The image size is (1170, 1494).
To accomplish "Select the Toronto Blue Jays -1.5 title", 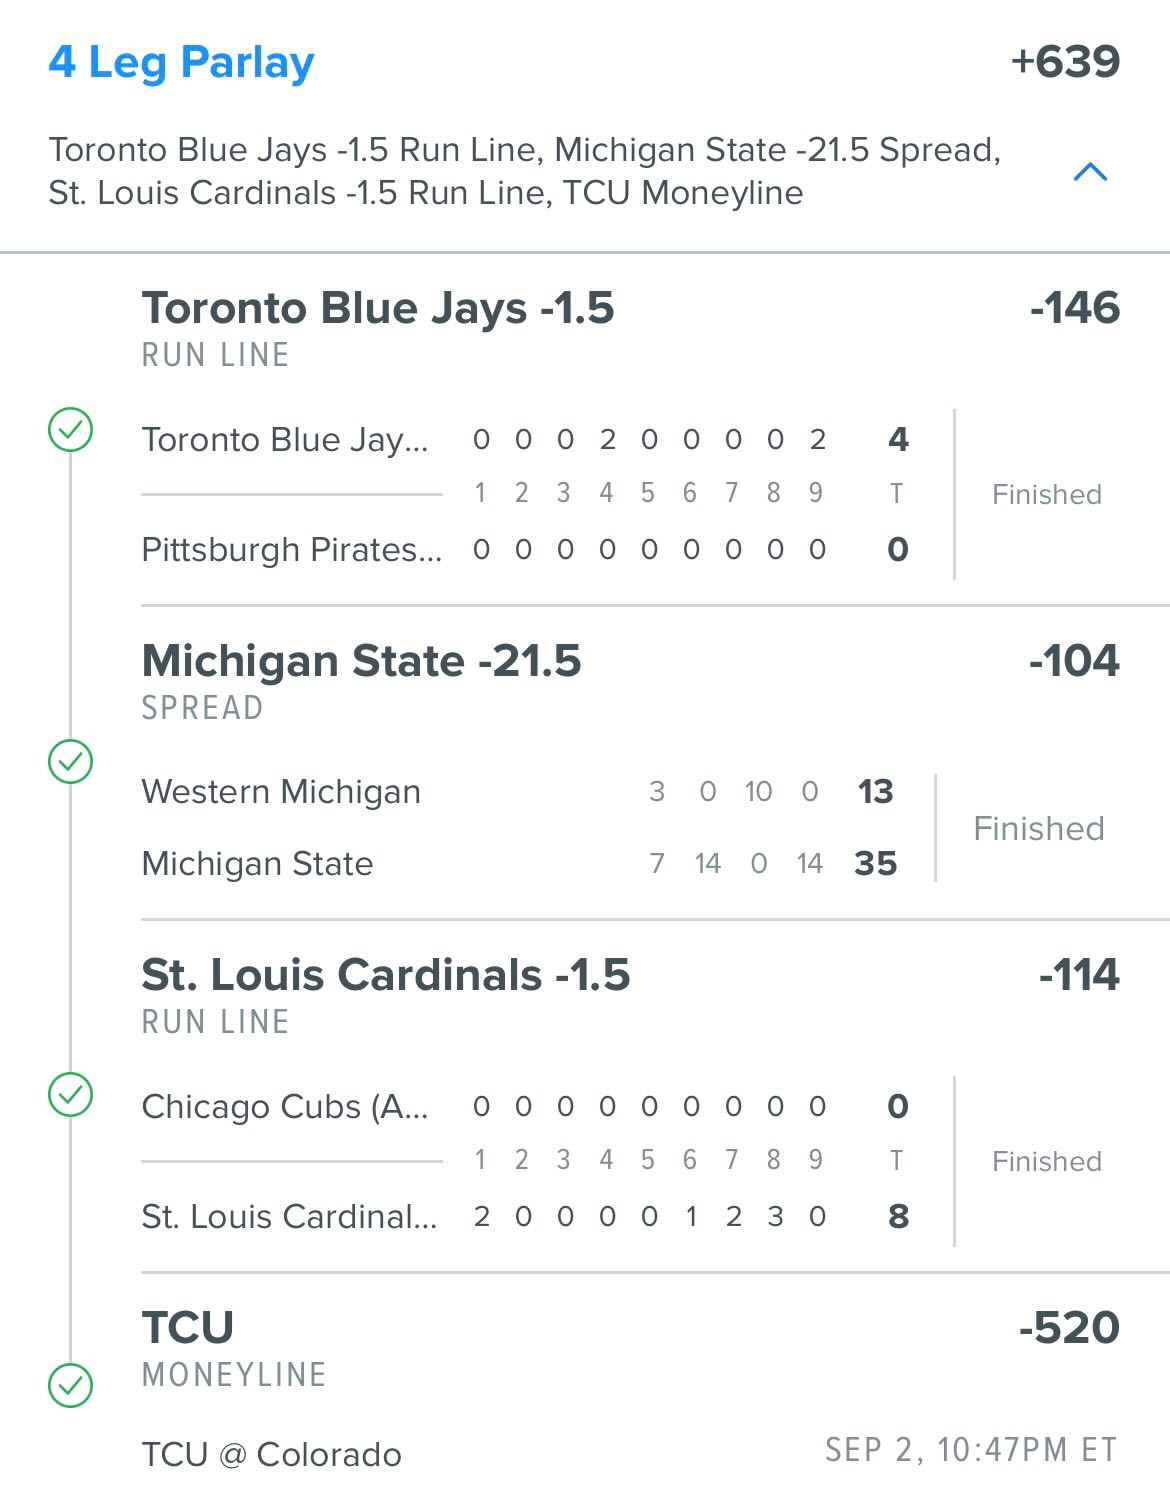I will (x=378, y=308).
